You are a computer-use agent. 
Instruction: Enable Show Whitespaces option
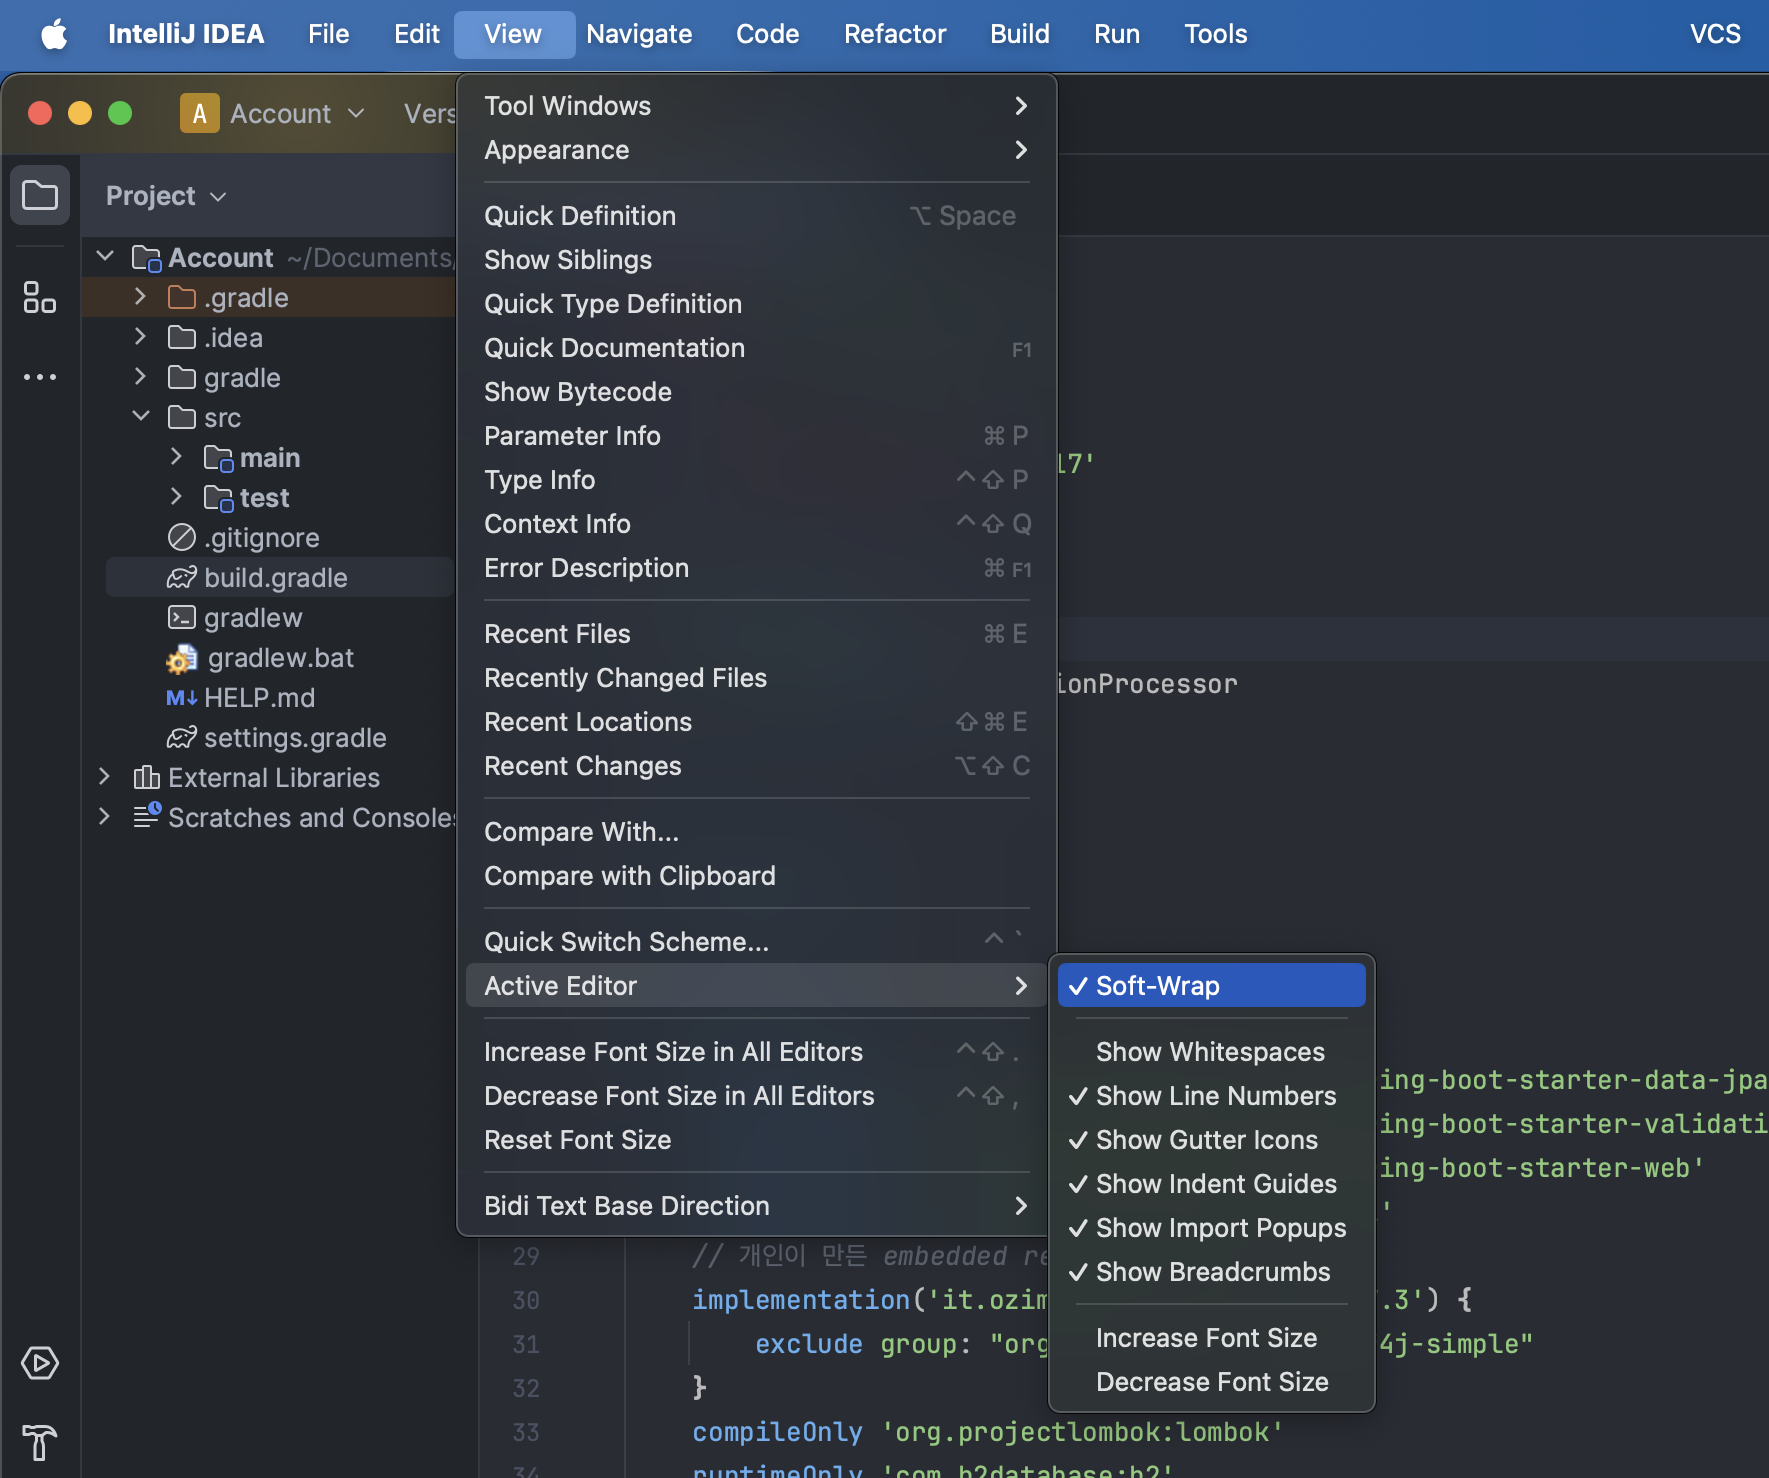point(1211,1051)
